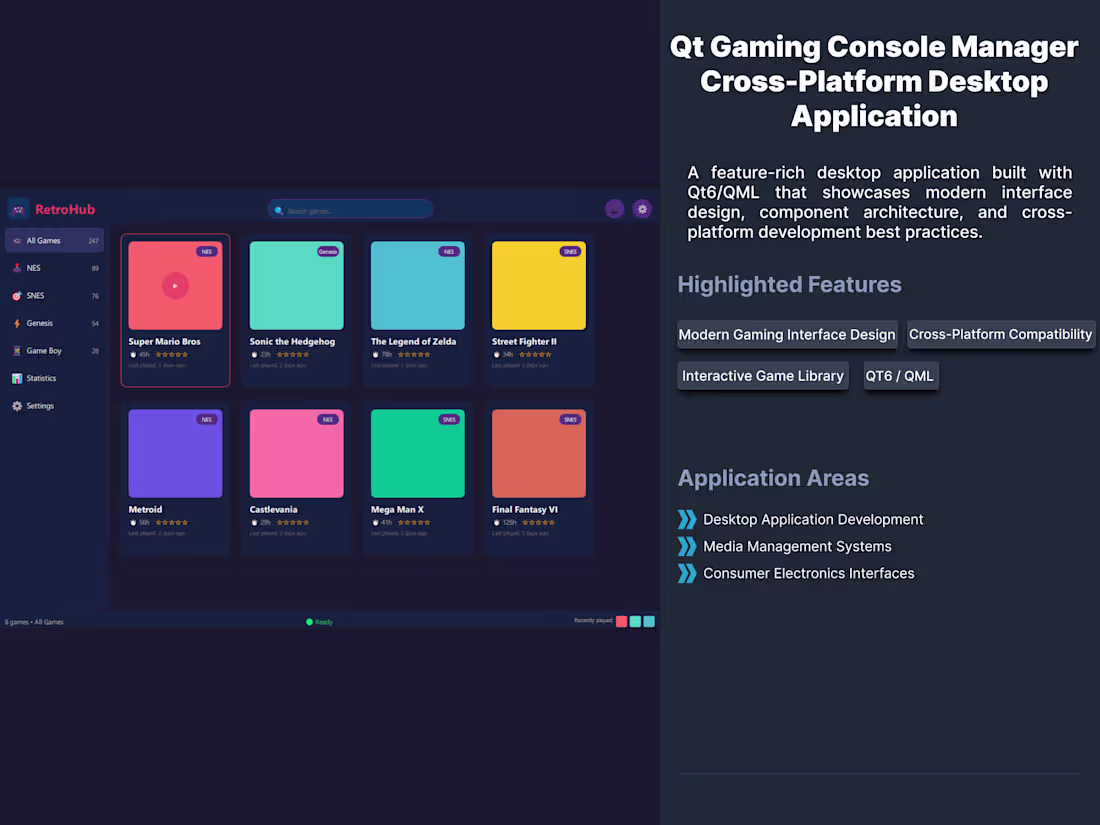
Task: Click the magnifier icon in the search bar
Action: pyautogui.click(x=278, y=209)
